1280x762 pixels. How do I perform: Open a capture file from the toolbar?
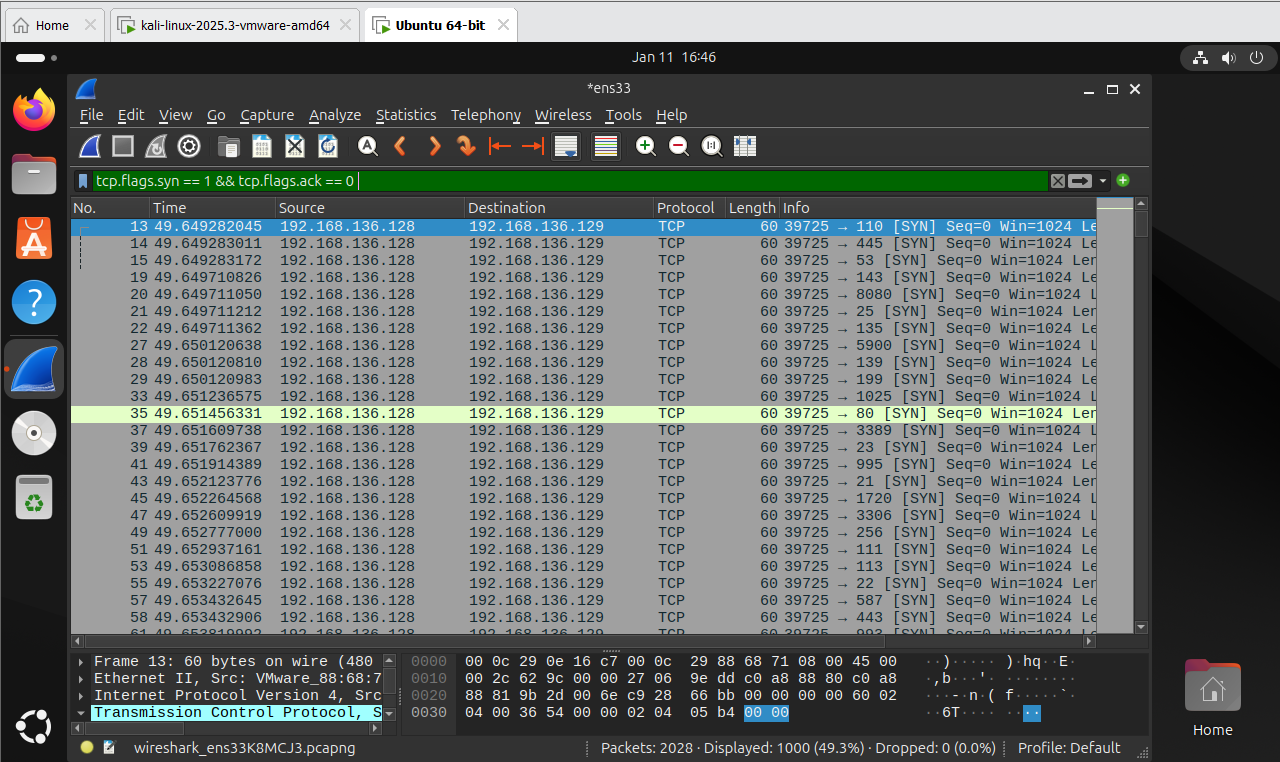228,146
